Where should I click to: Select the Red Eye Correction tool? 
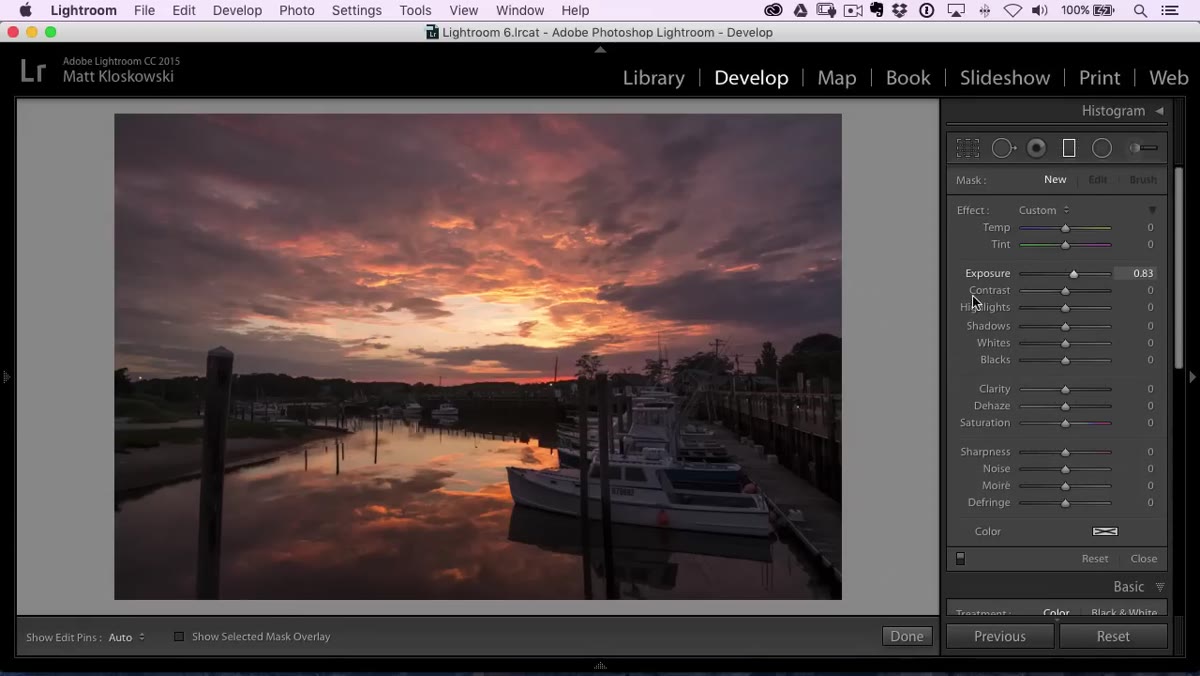coord(1037,148)
